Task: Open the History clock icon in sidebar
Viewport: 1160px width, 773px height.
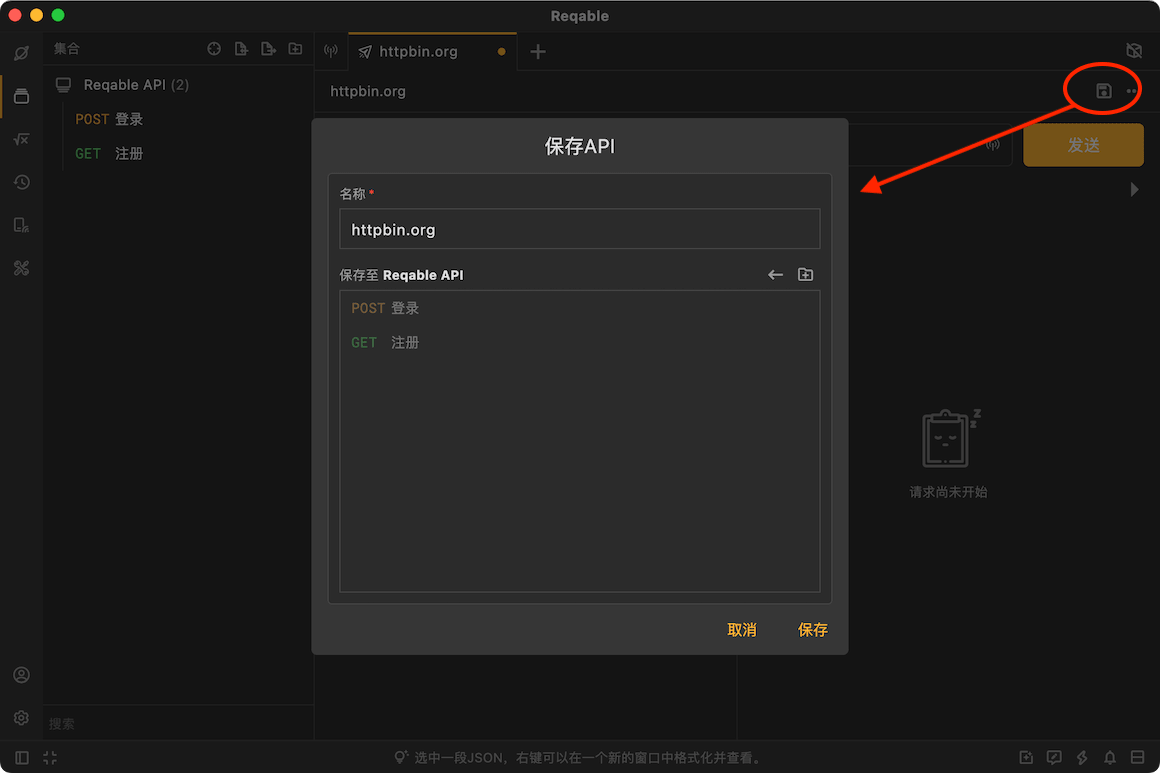Action: 21,182
